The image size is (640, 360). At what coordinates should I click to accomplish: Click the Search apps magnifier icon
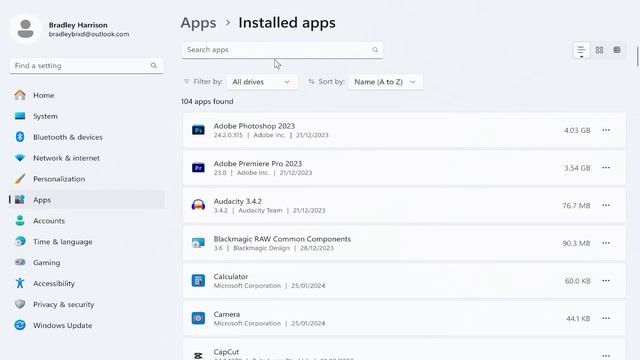[x=375, y=50]
